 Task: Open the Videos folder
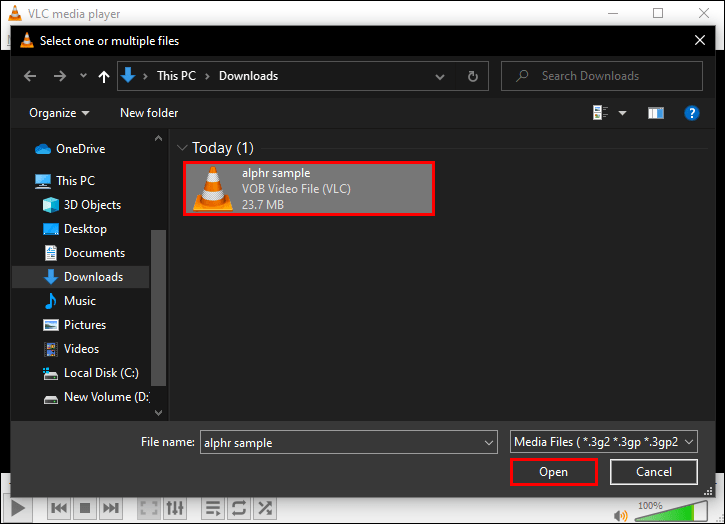point(71,349)
